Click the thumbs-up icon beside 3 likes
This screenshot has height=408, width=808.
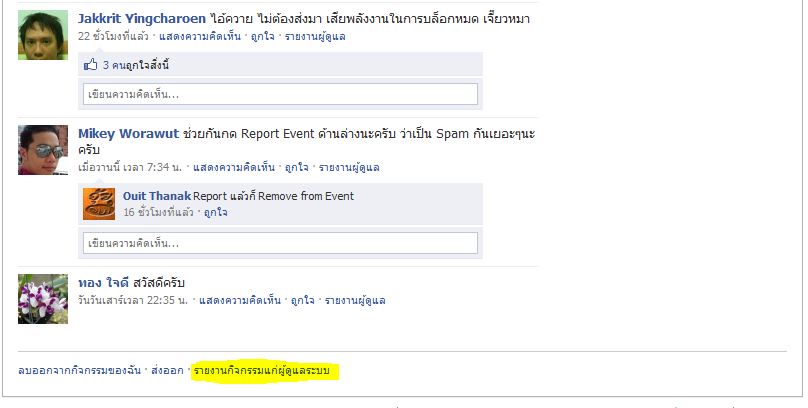click(x=90, y=65)
